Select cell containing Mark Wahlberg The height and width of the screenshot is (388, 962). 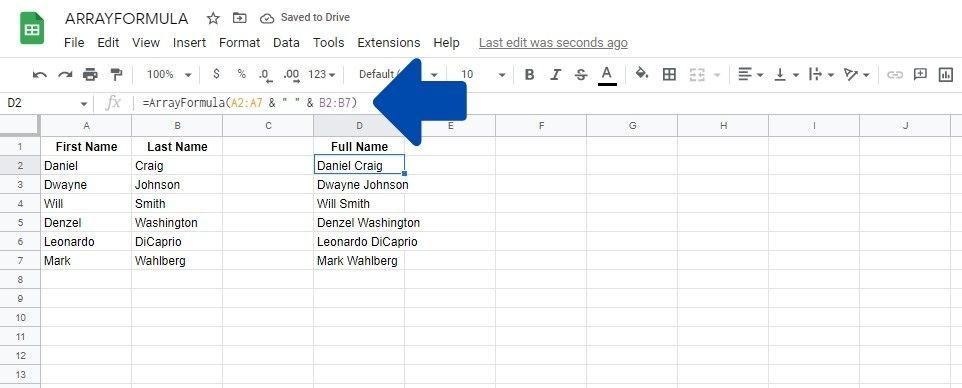click(359, 261)
